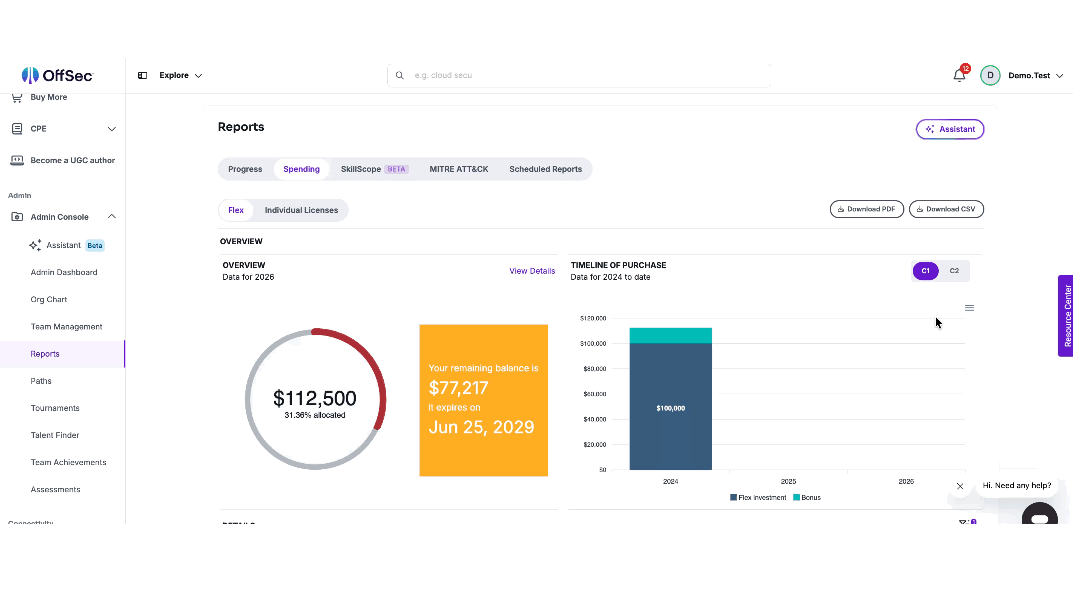Open the Resource Center side tab
Screen dimensions: 1080x608
click(1067, 316)
